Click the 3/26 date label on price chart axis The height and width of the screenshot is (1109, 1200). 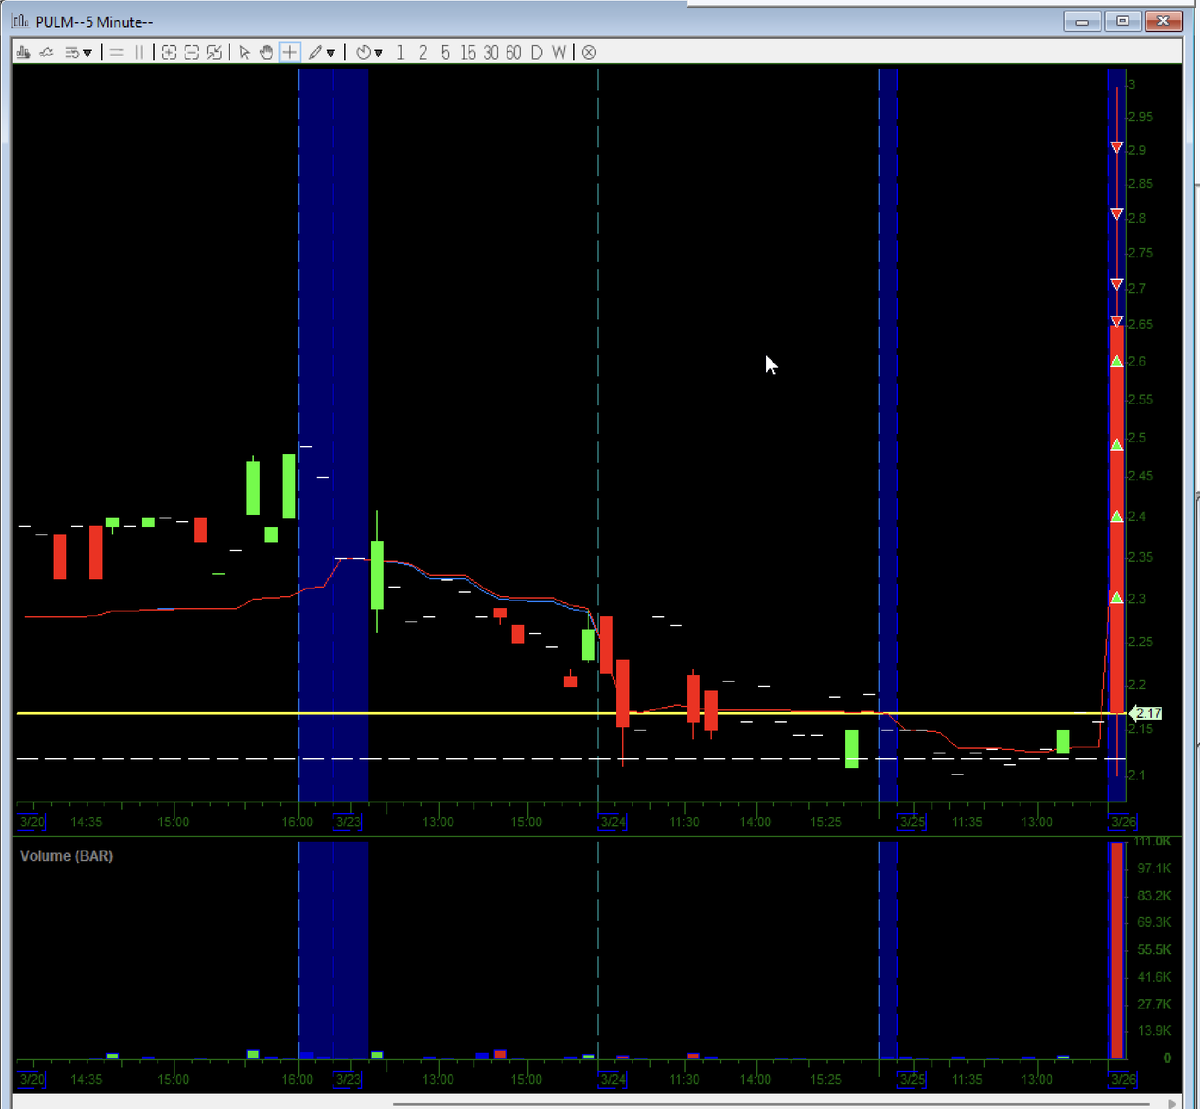1122,822
